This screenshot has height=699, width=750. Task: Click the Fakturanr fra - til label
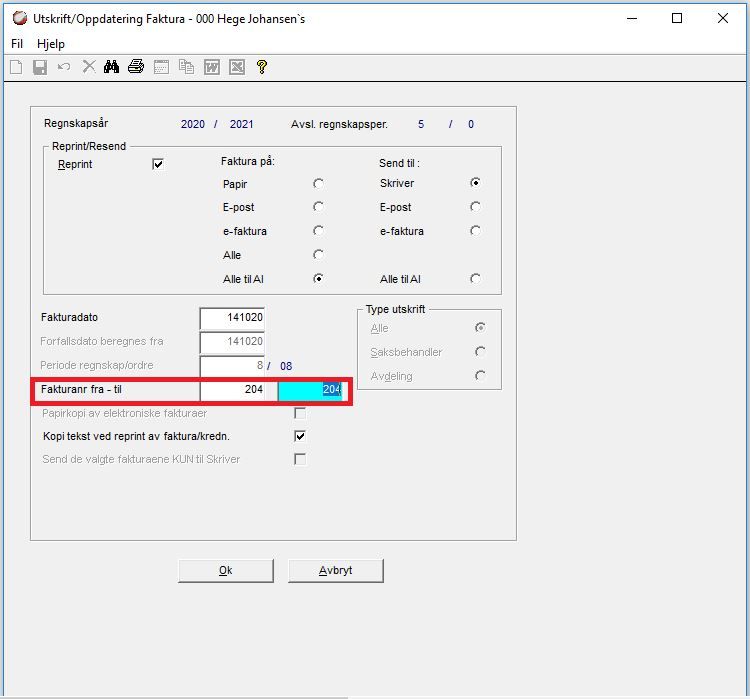[81, 389]
